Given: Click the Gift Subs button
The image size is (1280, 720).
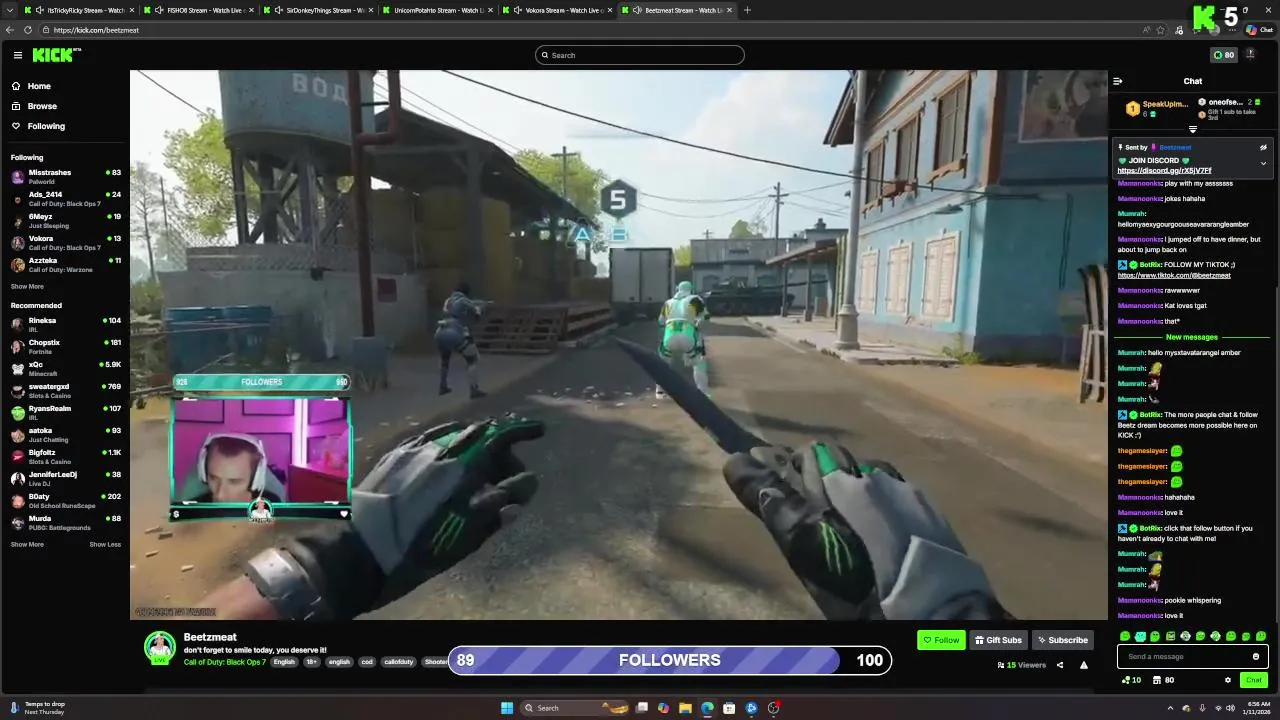Looking at the screenshot, I should 998,640.
